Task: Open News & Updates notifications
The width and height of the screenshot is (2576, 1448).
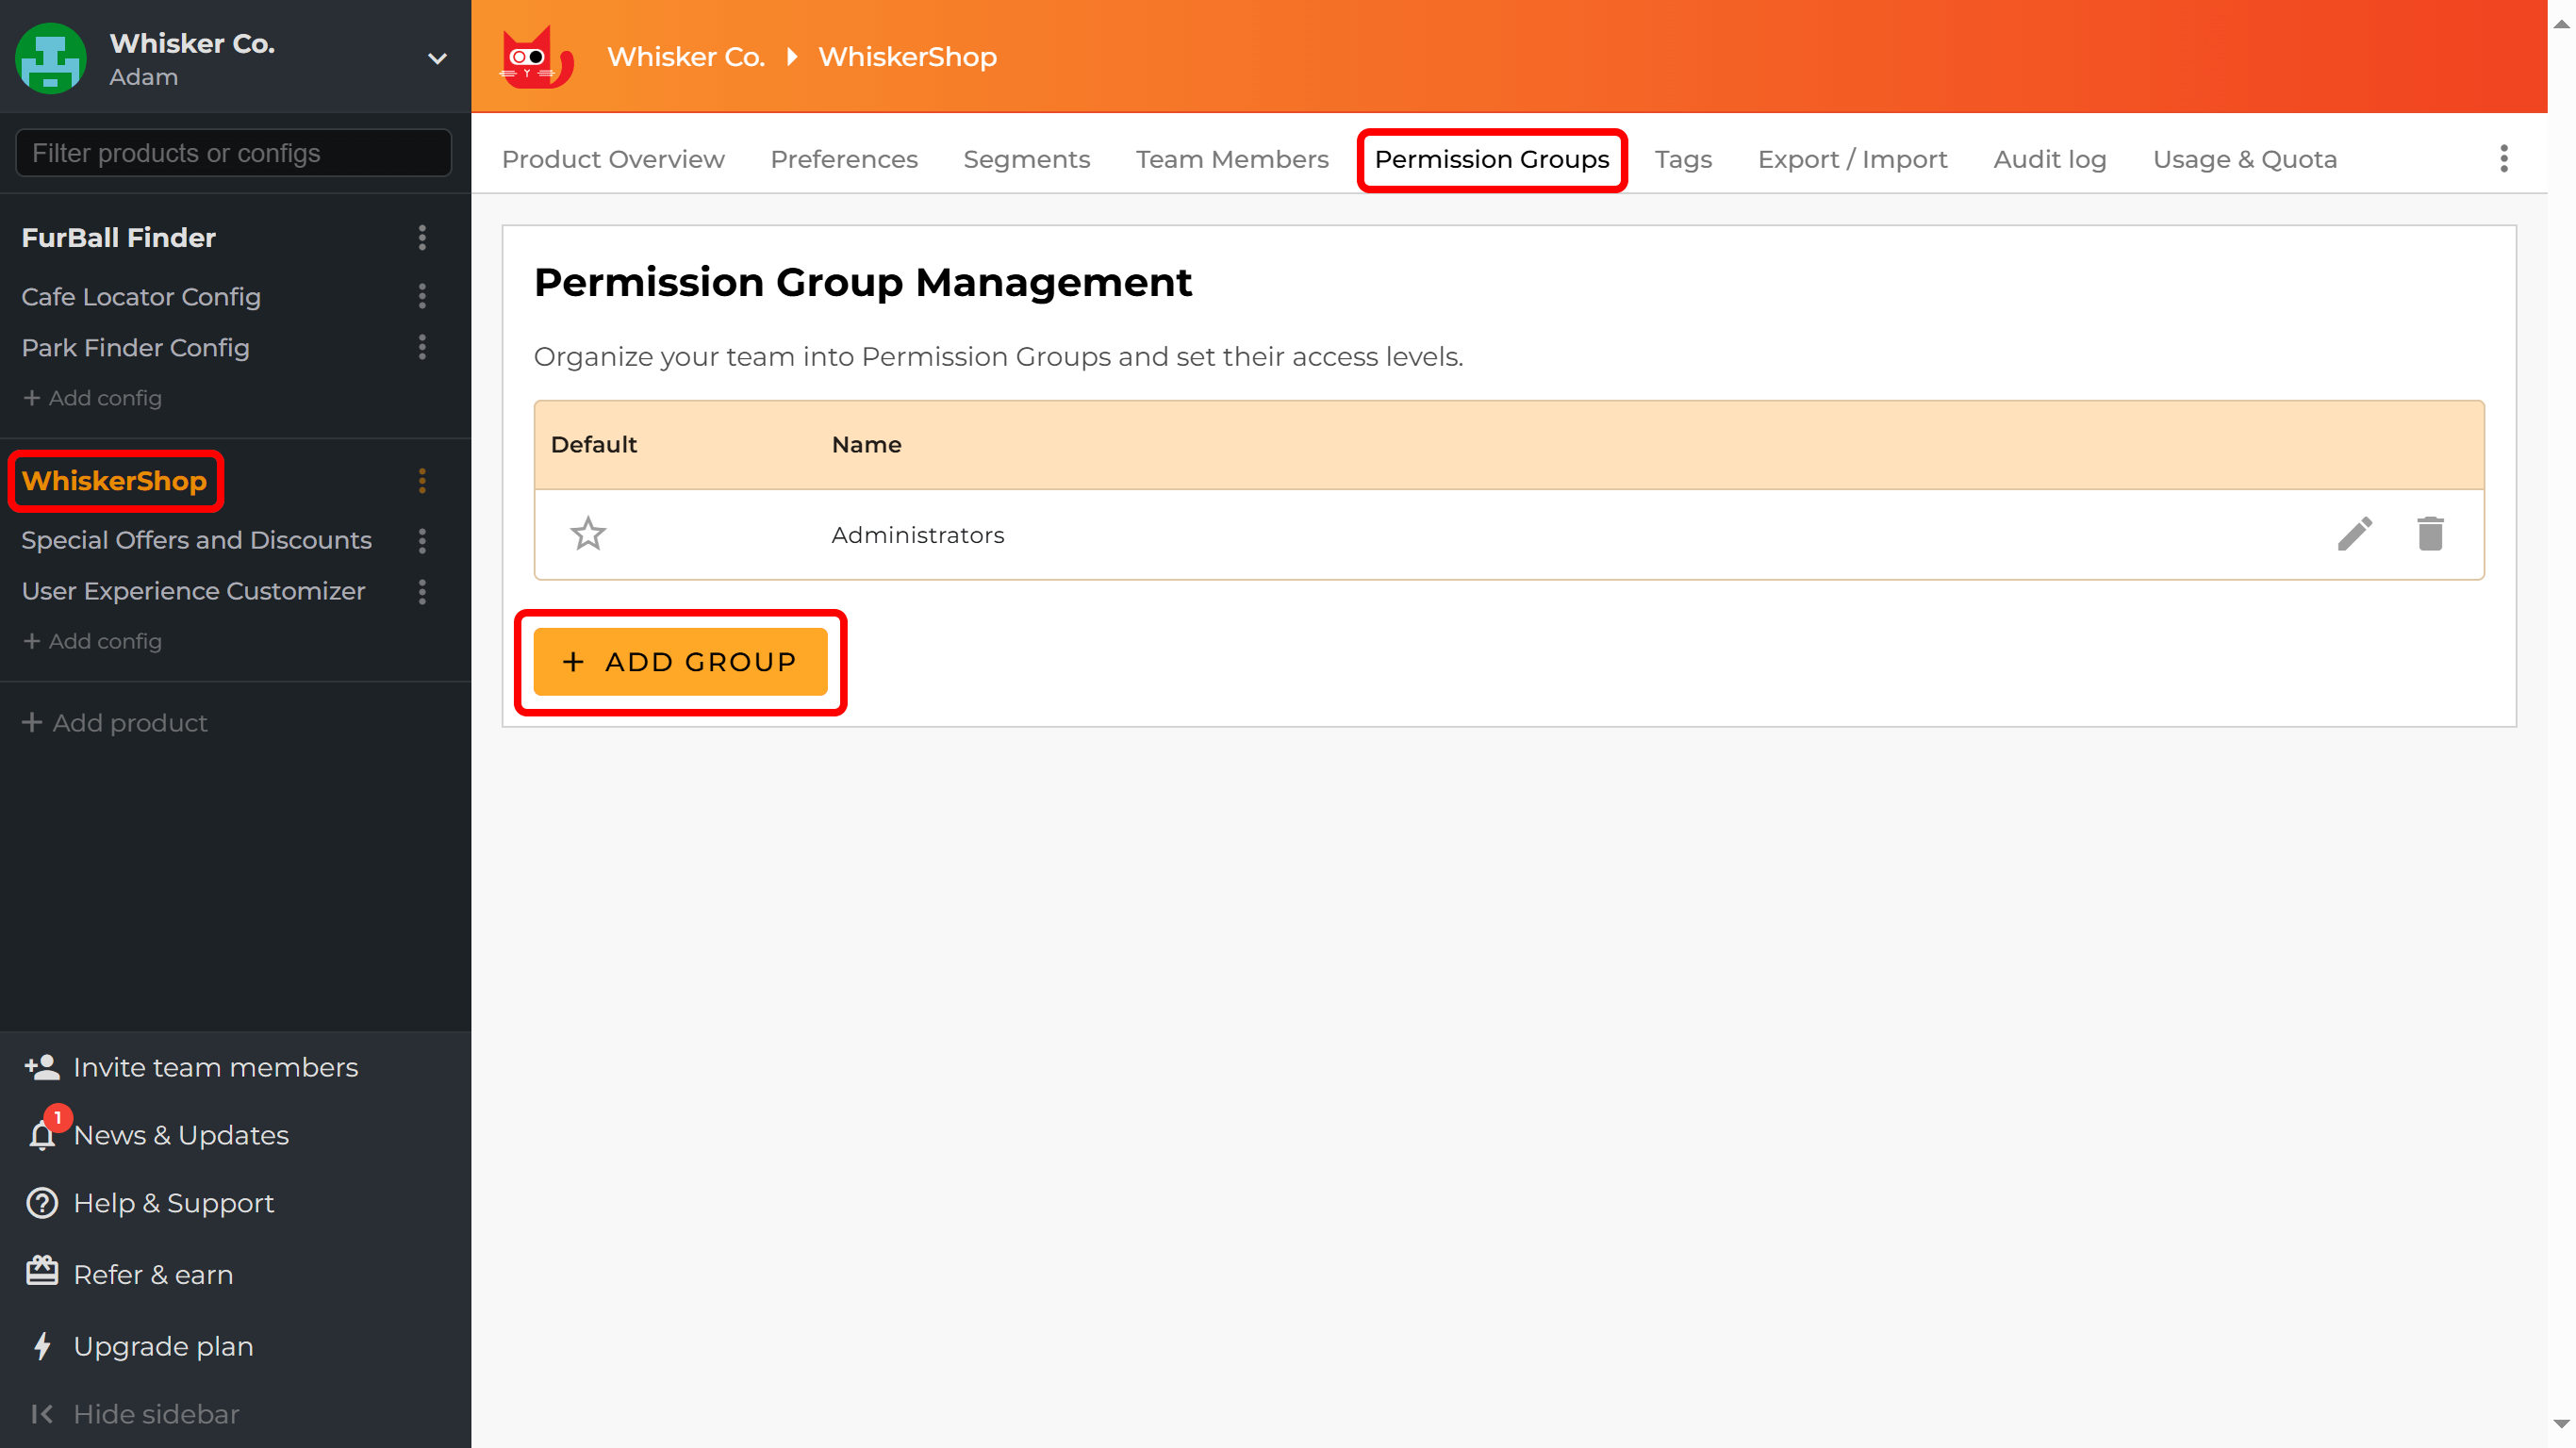Action: pyautogui.click(x=180, y=1135)
